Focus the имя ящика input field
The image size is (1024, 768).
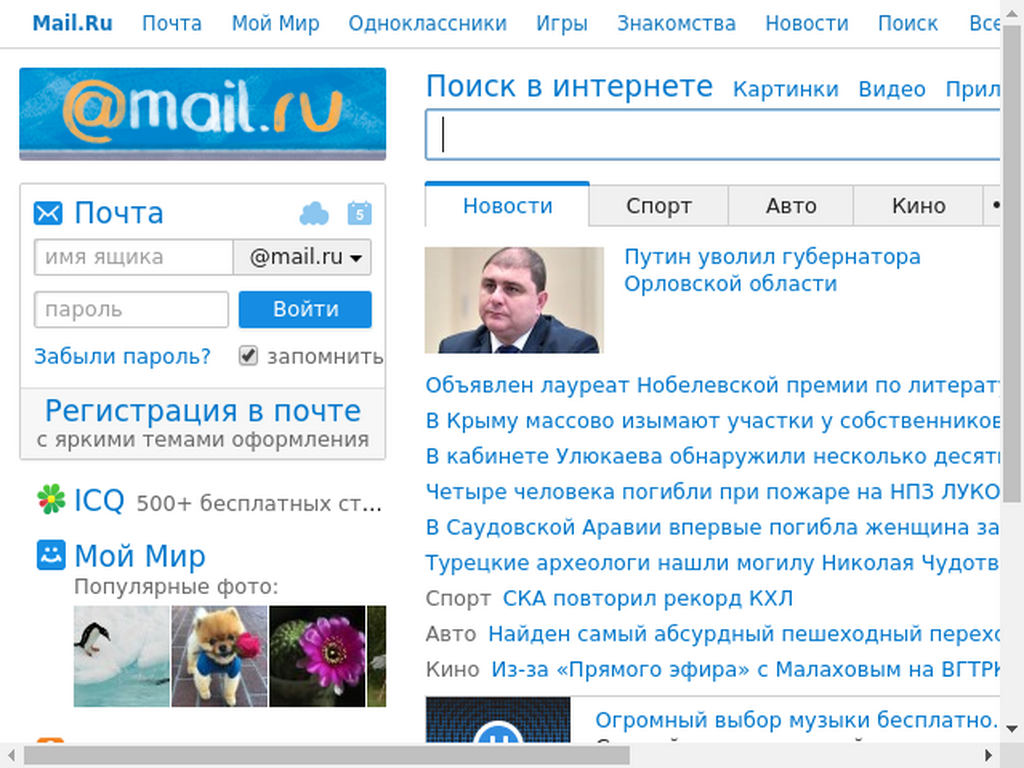point(134,257)
